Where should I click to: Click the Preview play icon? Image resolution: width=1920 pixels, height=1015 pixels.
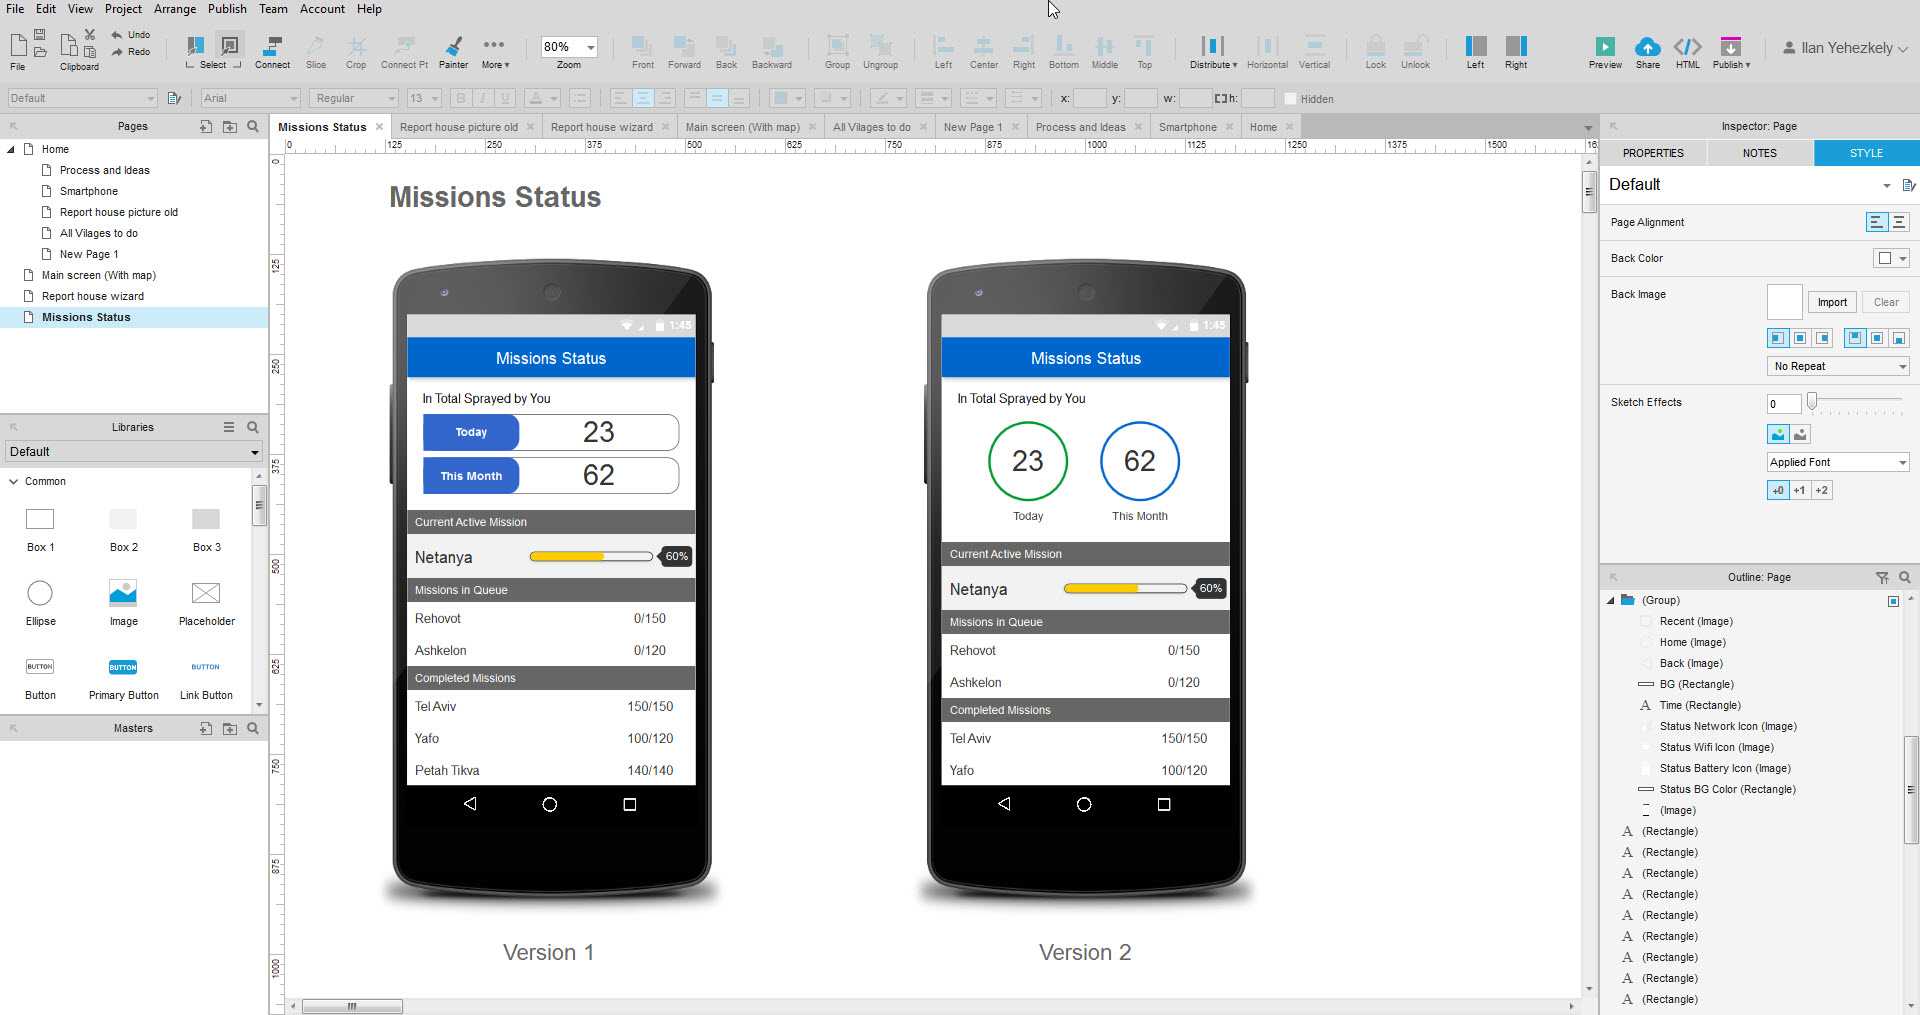click(x=1605, y=46)
